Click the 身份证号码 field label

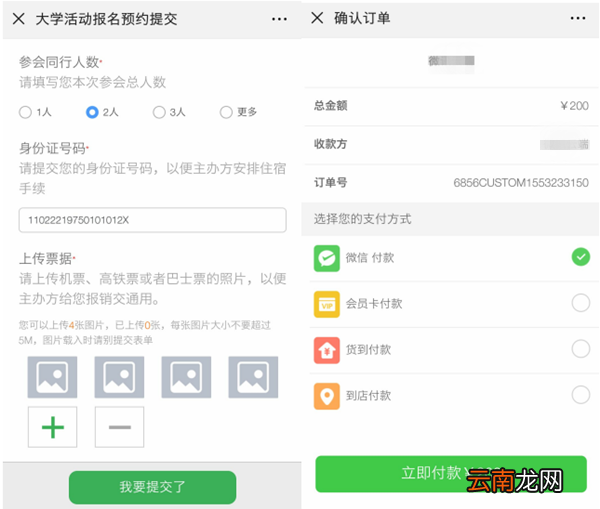(53, 148)
